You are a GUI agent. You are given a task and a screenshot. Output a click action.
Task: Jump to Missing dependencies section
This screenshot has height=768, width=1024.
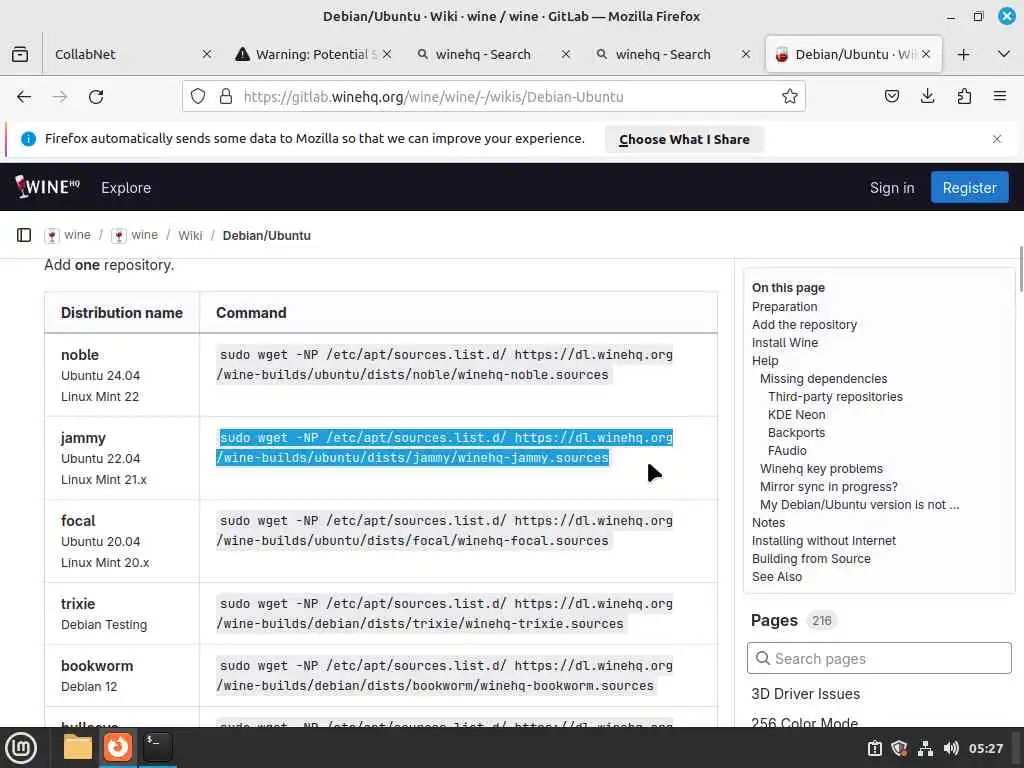[824, 379]
